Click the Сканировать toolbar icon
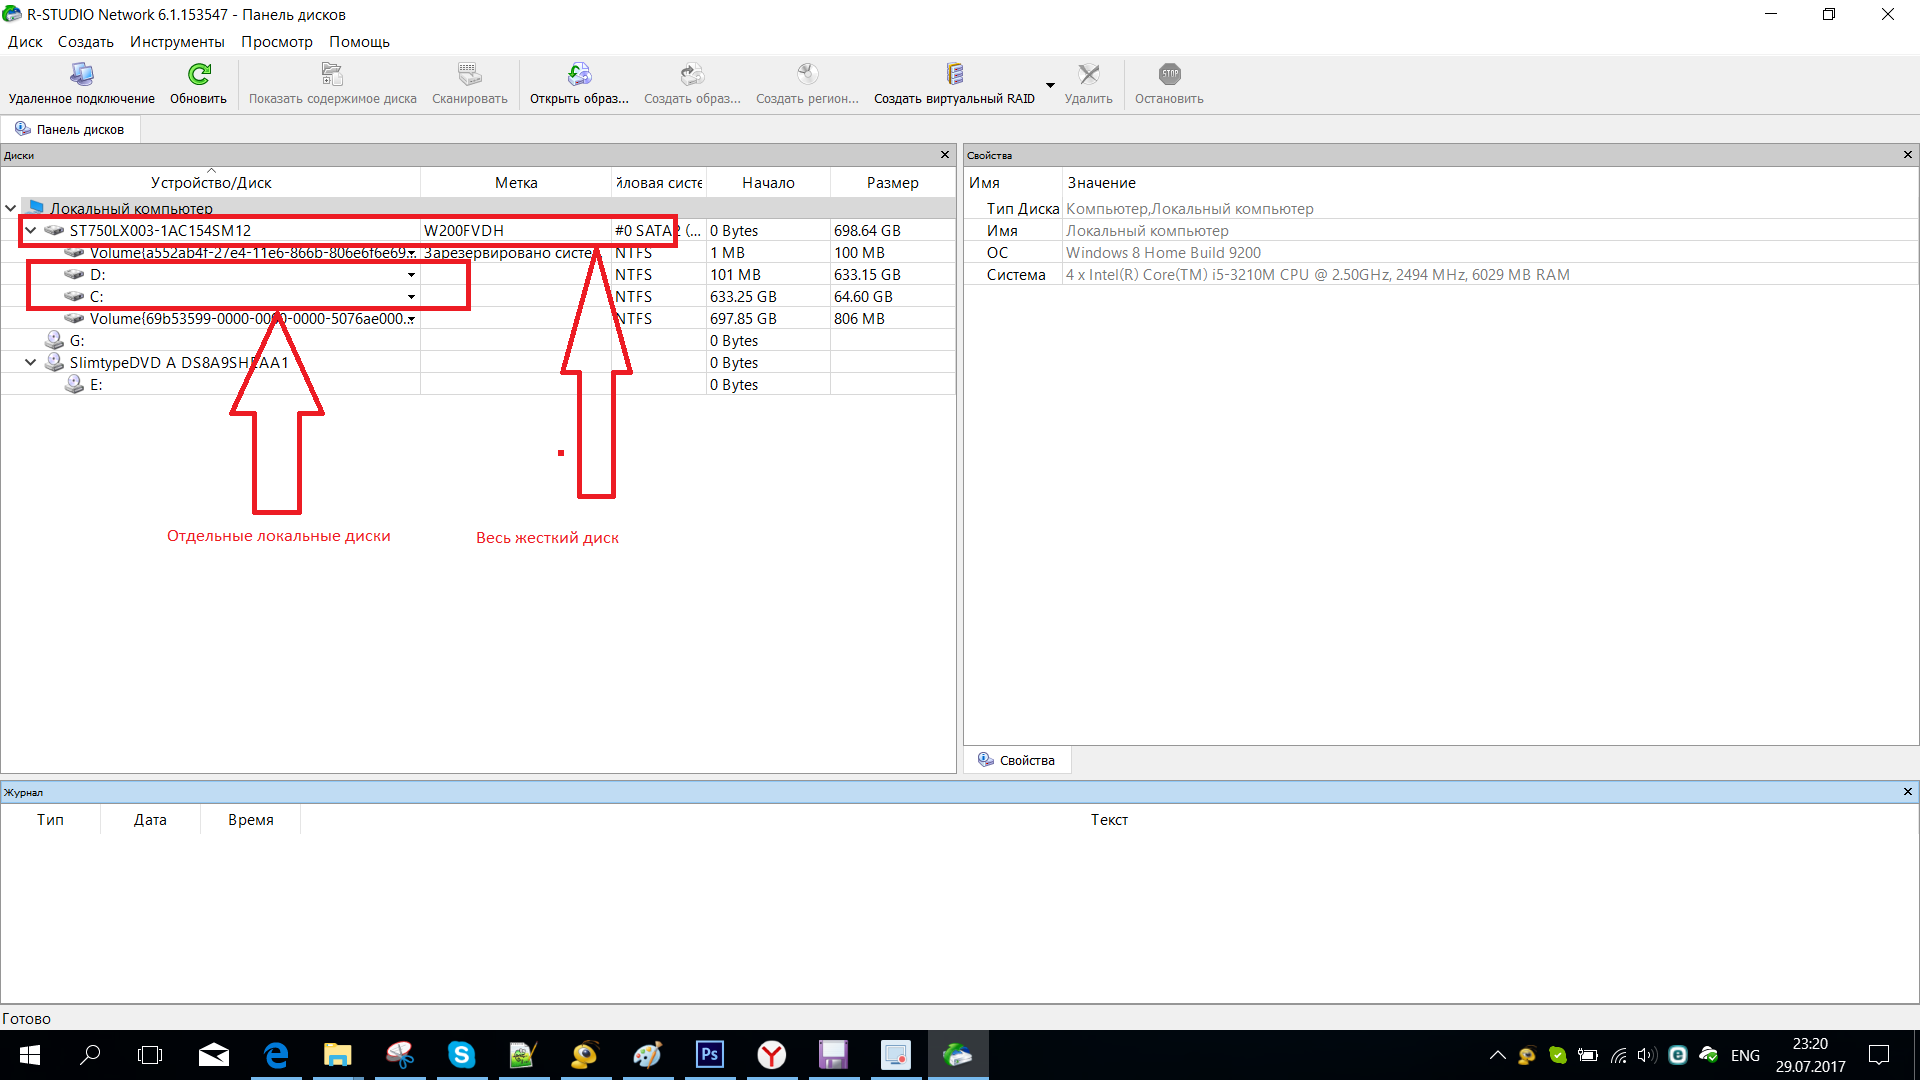The image size is (1920, 1080). point(469,74)
